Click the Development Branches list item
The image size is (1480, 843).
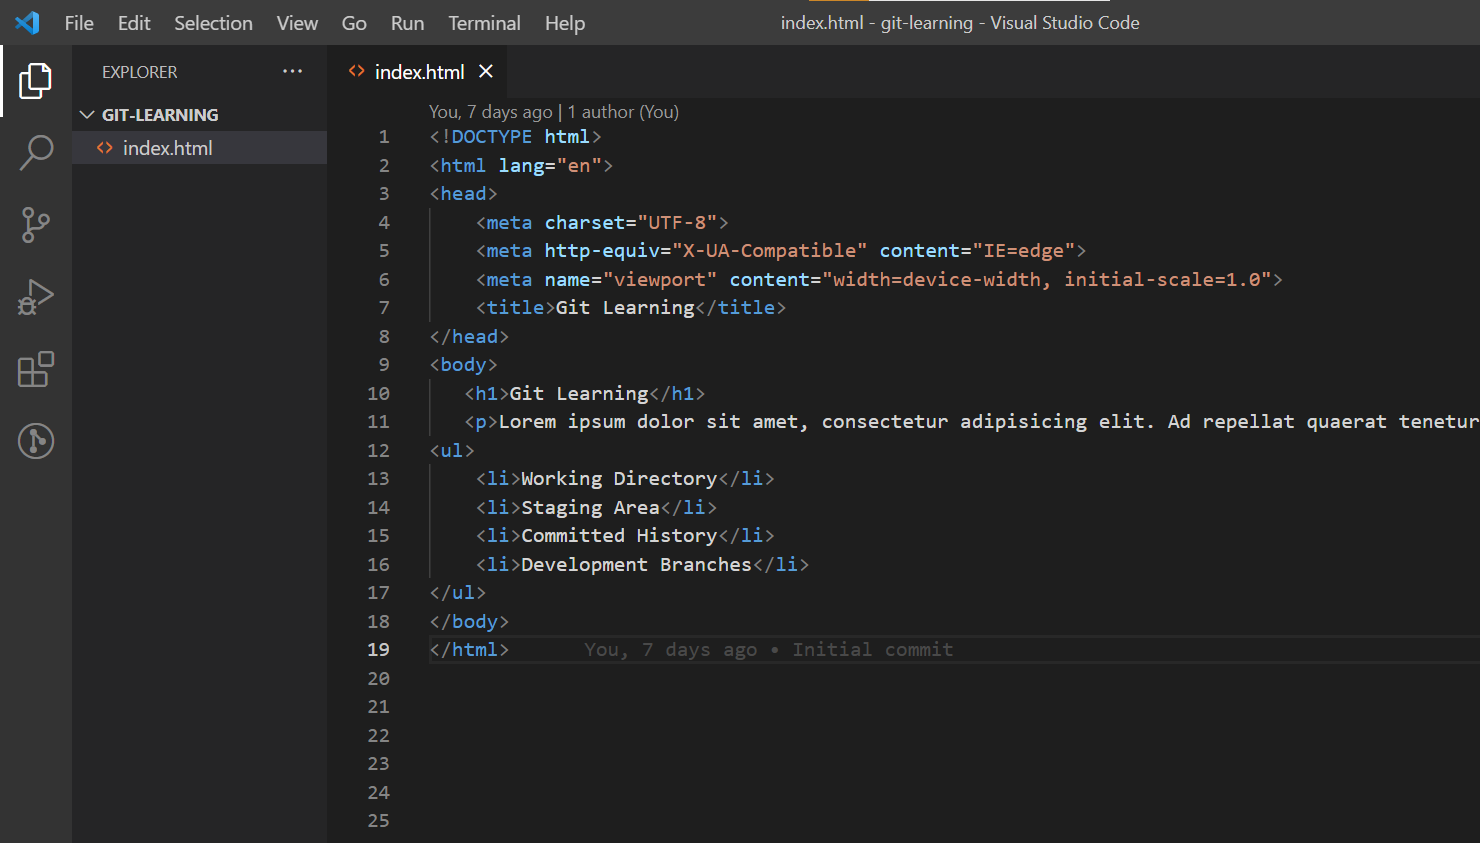(x=642, y=565)
